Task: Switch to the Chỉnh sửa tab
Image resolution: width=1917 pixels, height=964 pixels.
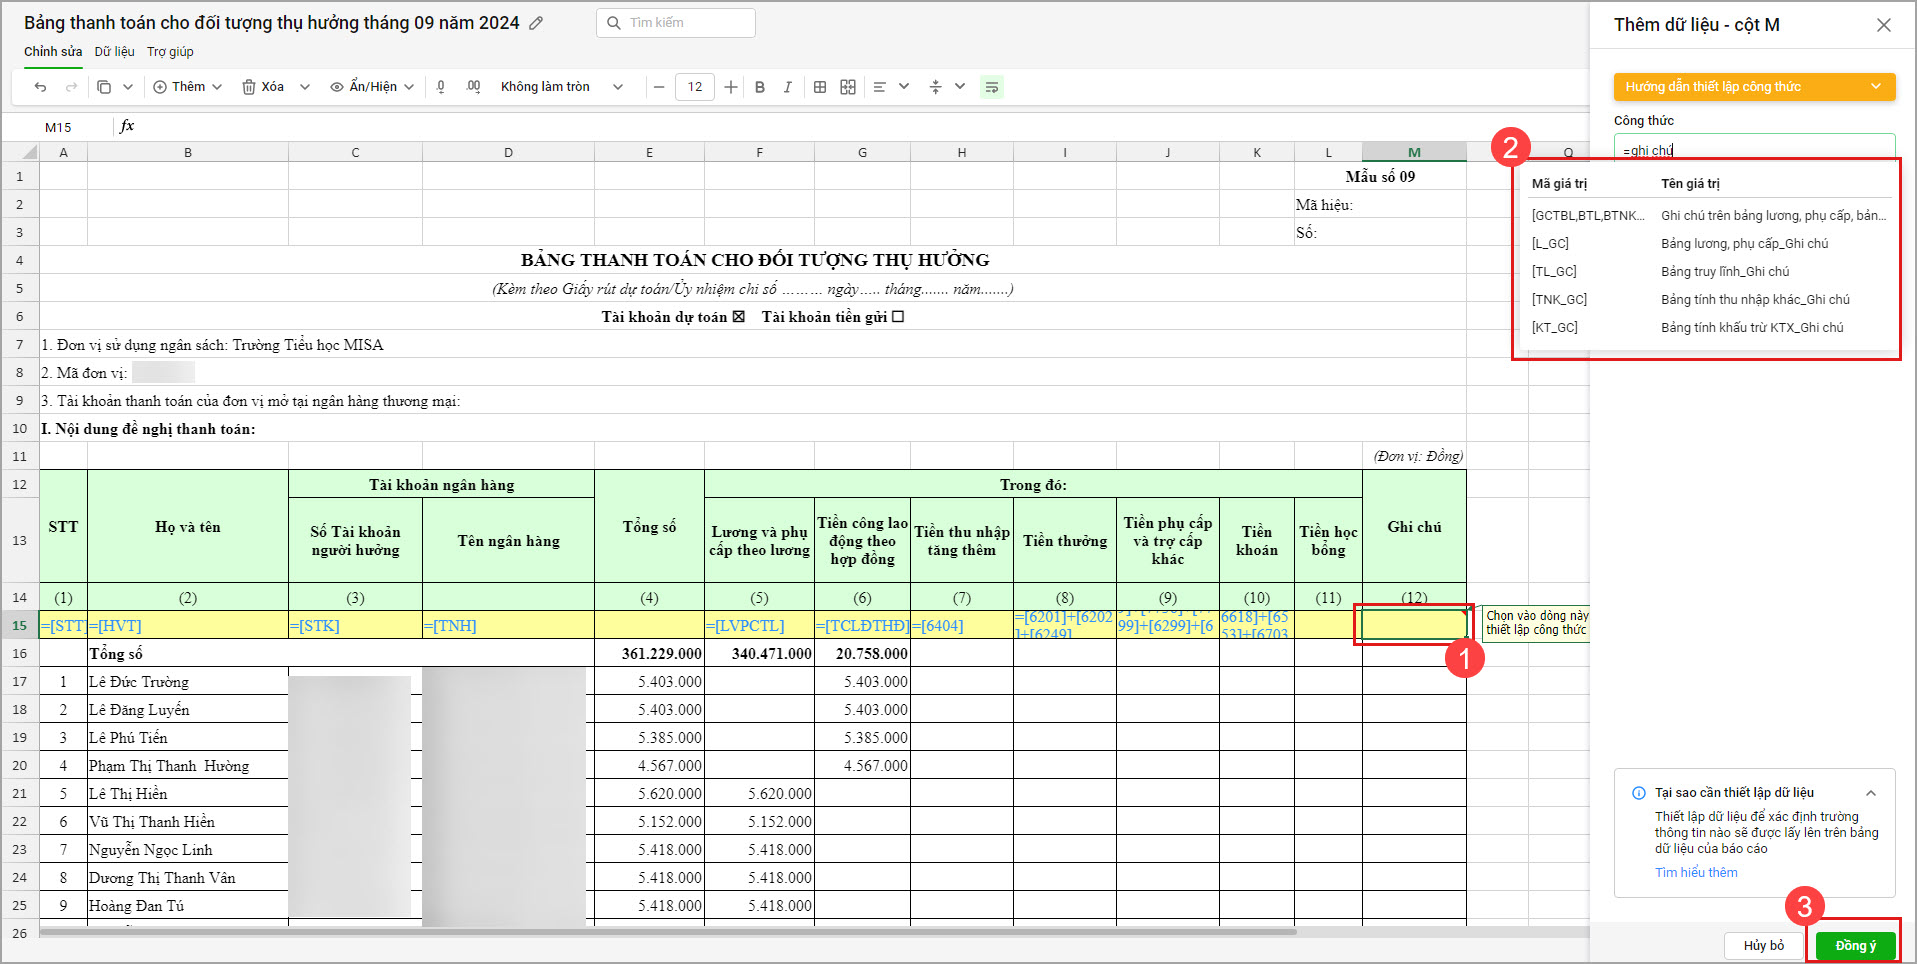Action: [x=53, y=52]
